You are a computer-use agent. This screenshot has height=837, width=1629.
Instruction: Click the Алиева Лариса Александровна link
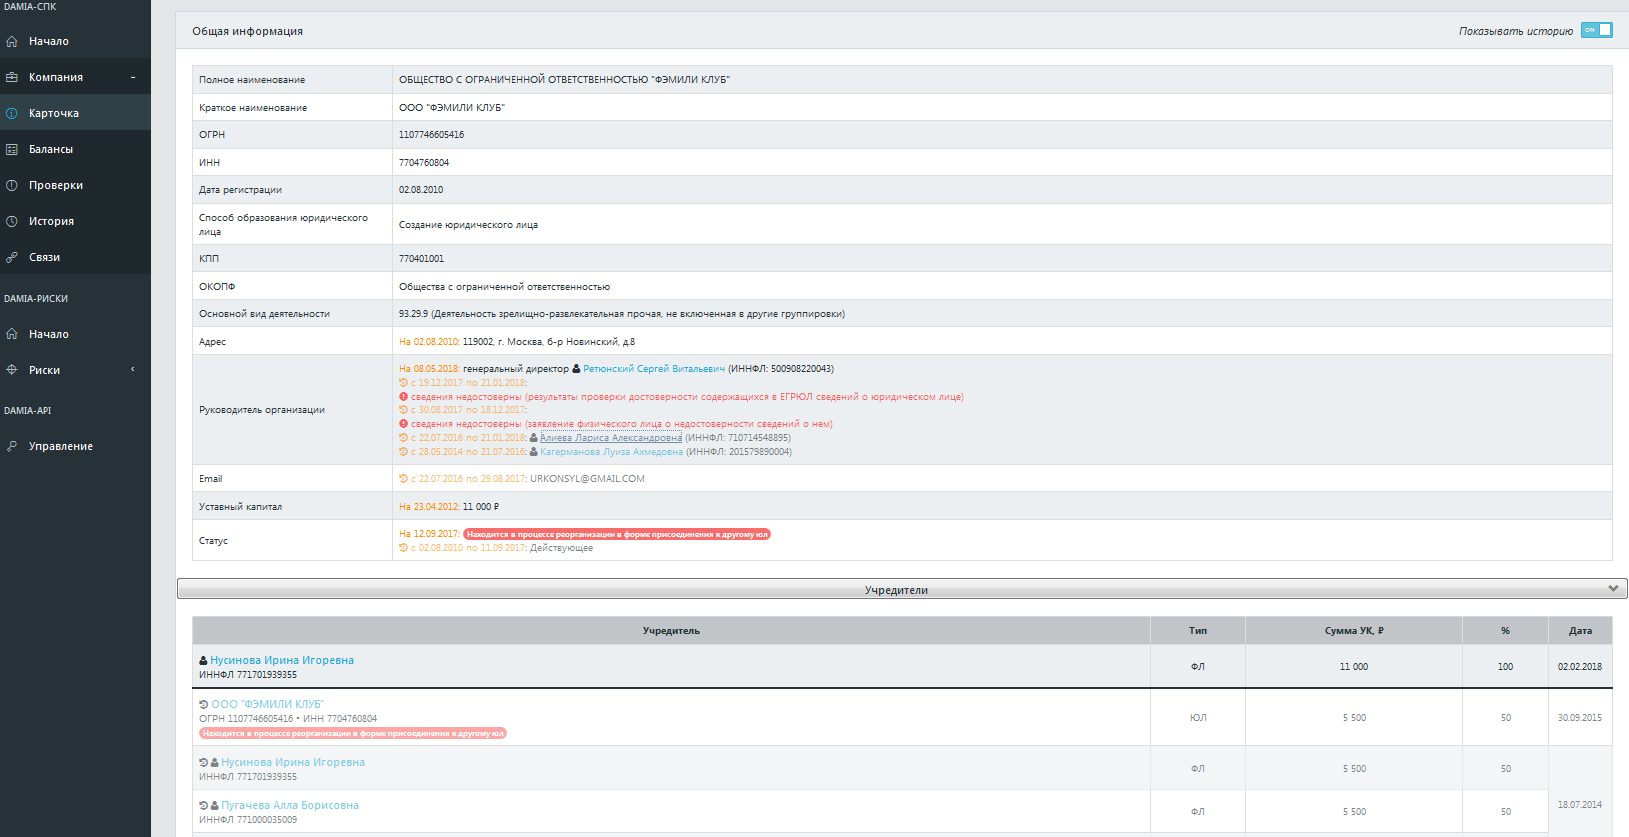coord(611,438)
